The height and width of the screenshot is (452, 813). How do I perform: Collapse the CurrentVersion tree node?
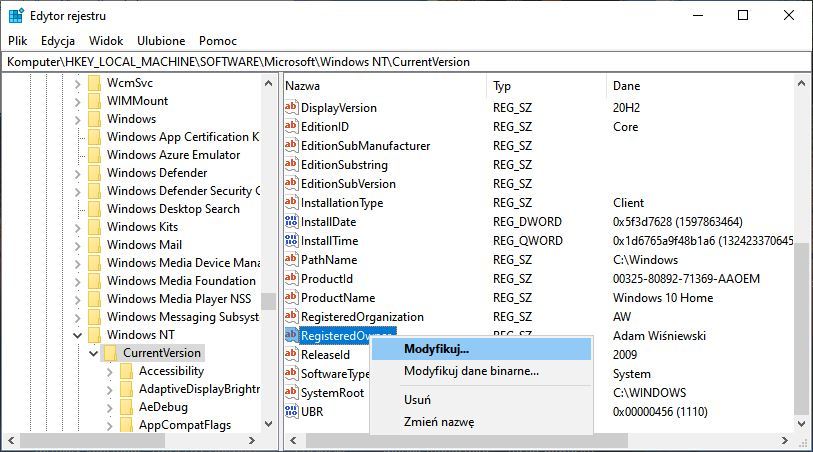(x=94, y=353)
